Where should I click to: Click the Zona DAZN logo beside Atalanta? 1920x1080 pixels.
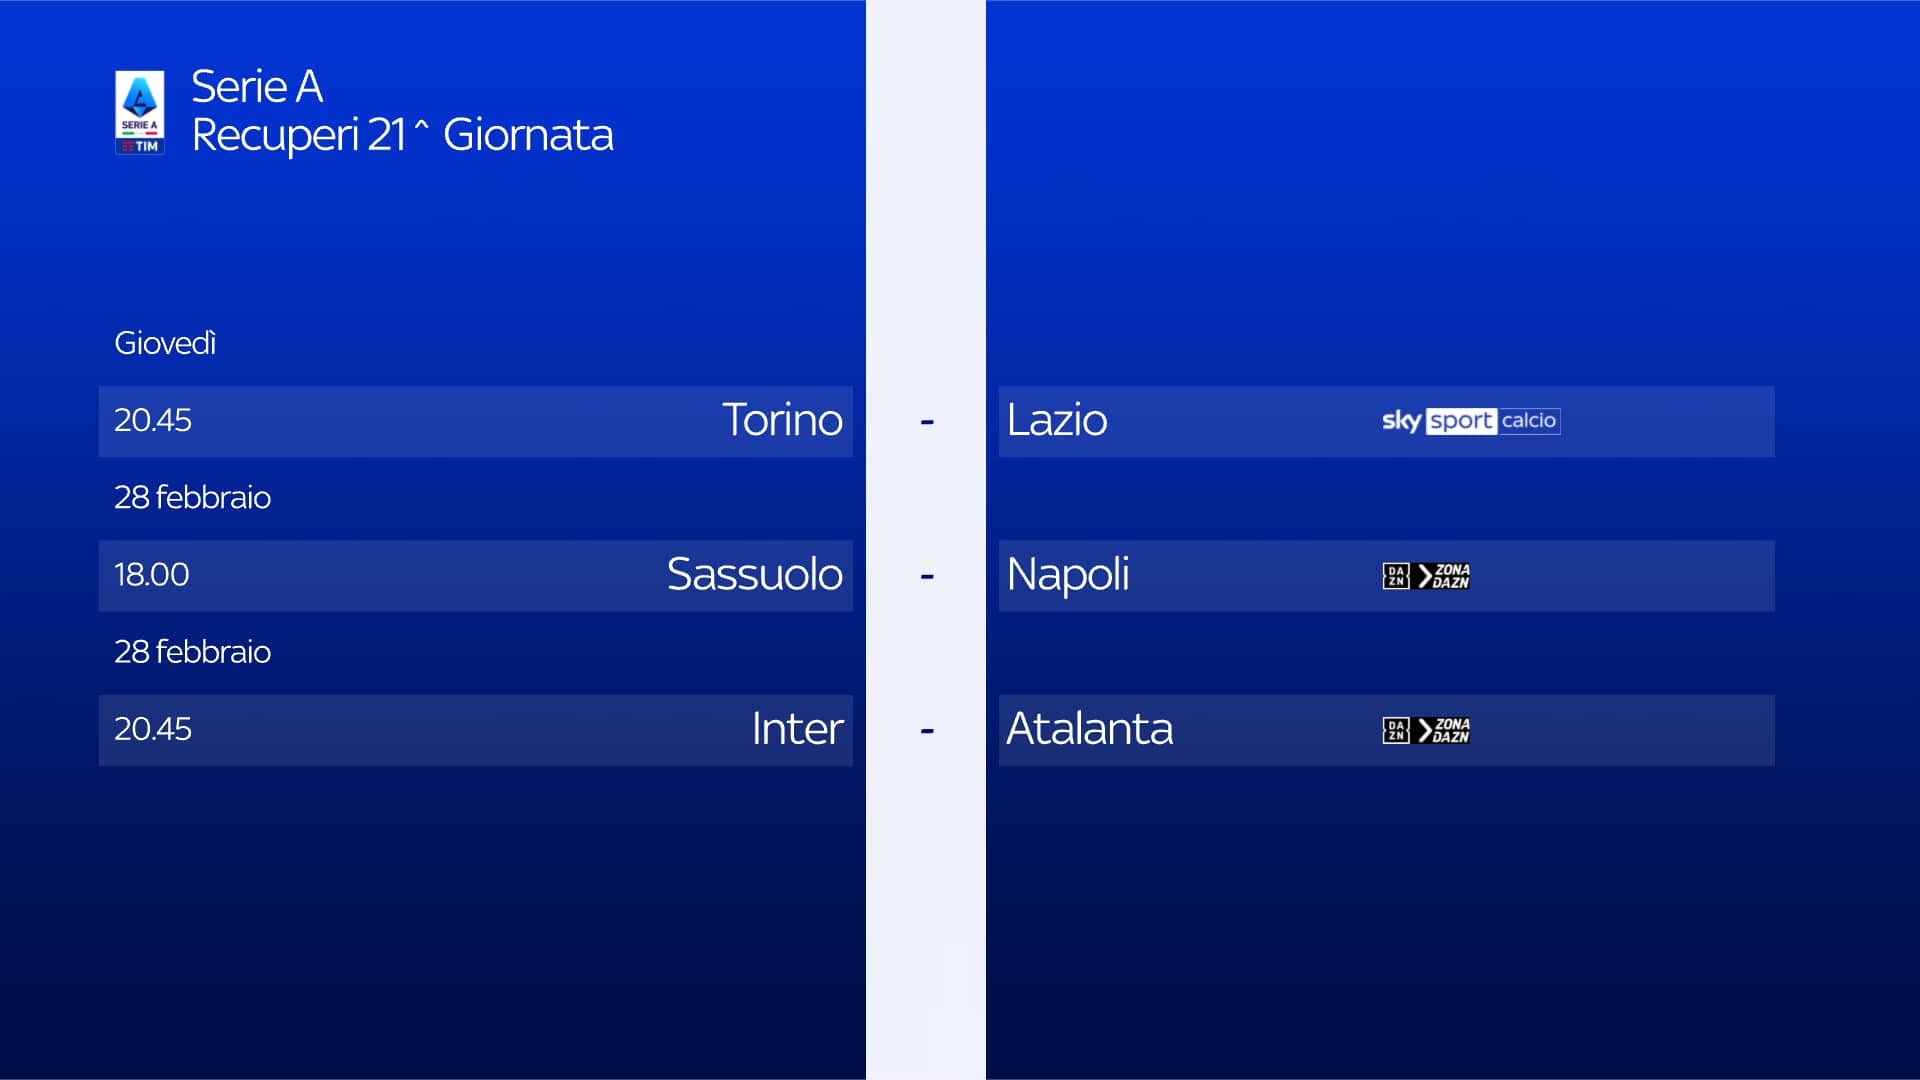coord(1444,731)
